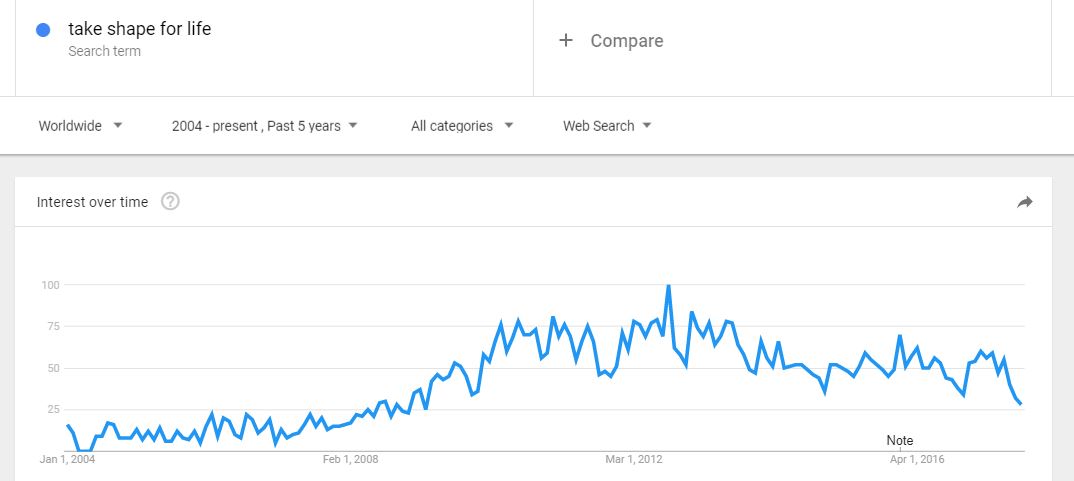Click the Apr 1, 2016 axis label

[917, 459]
